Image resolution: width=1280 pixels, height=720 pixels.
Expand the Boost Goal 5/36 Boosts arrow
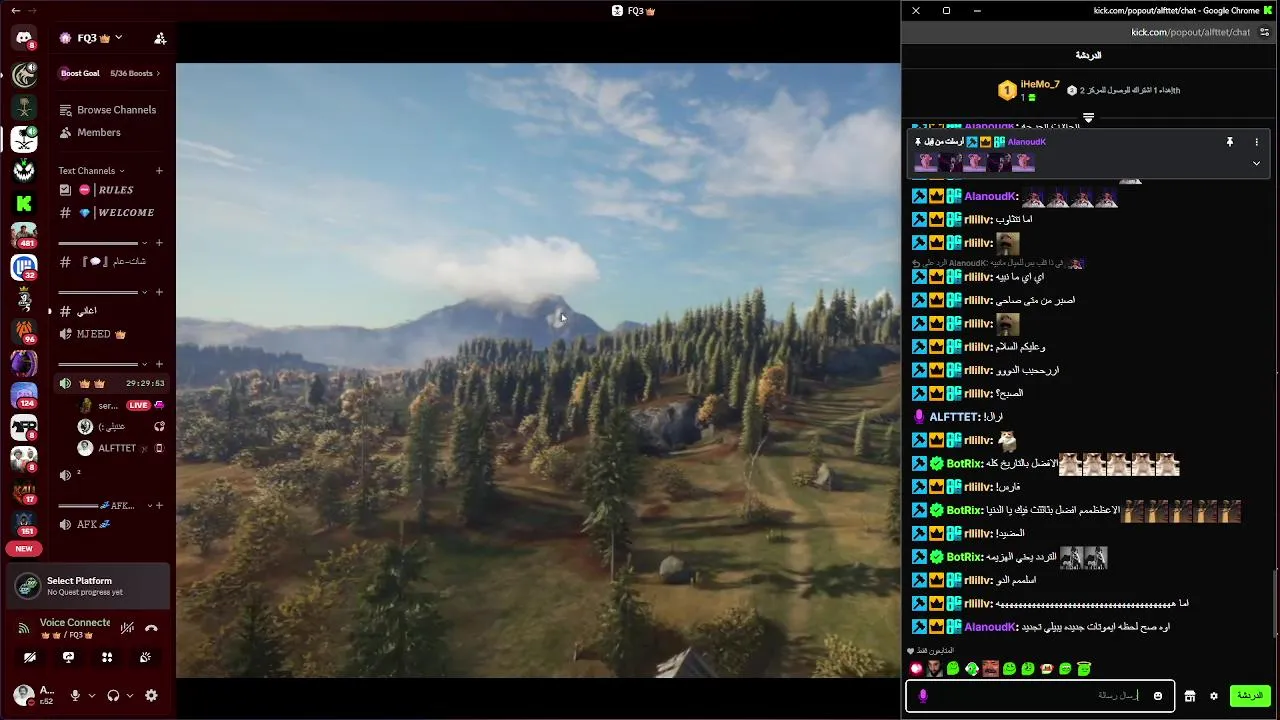pyautogui.click(x=158, y=73)
